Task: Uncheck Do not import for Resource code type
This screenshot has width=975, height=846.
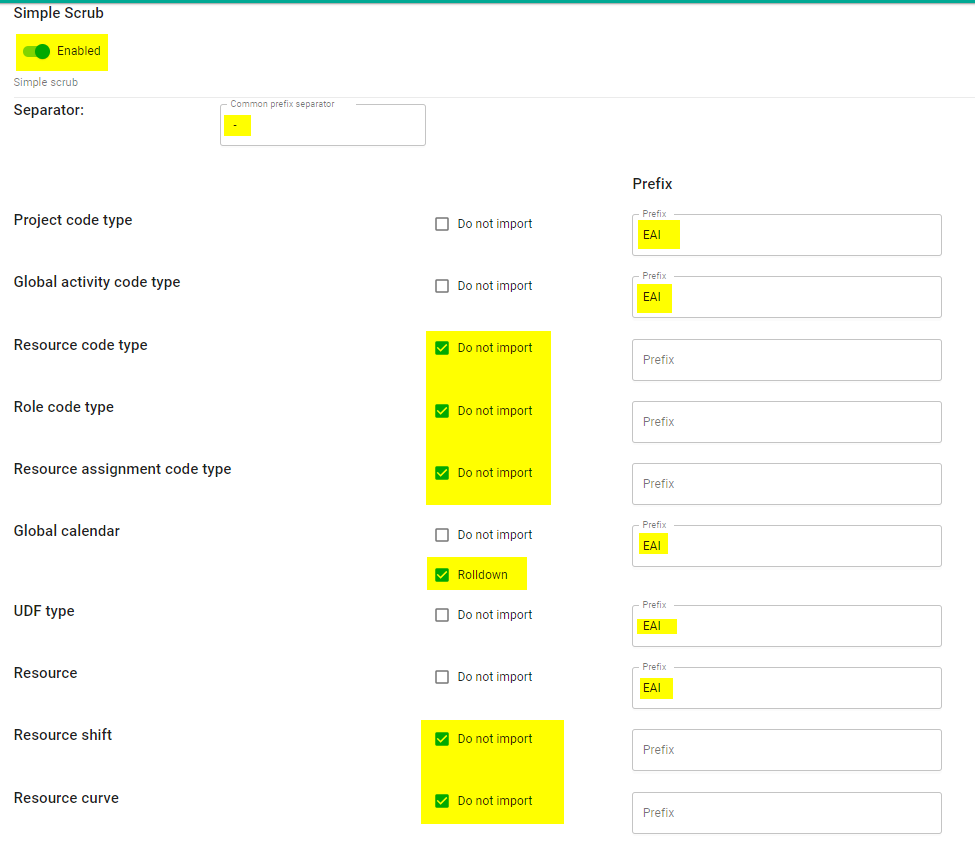Action: (442, 348)
